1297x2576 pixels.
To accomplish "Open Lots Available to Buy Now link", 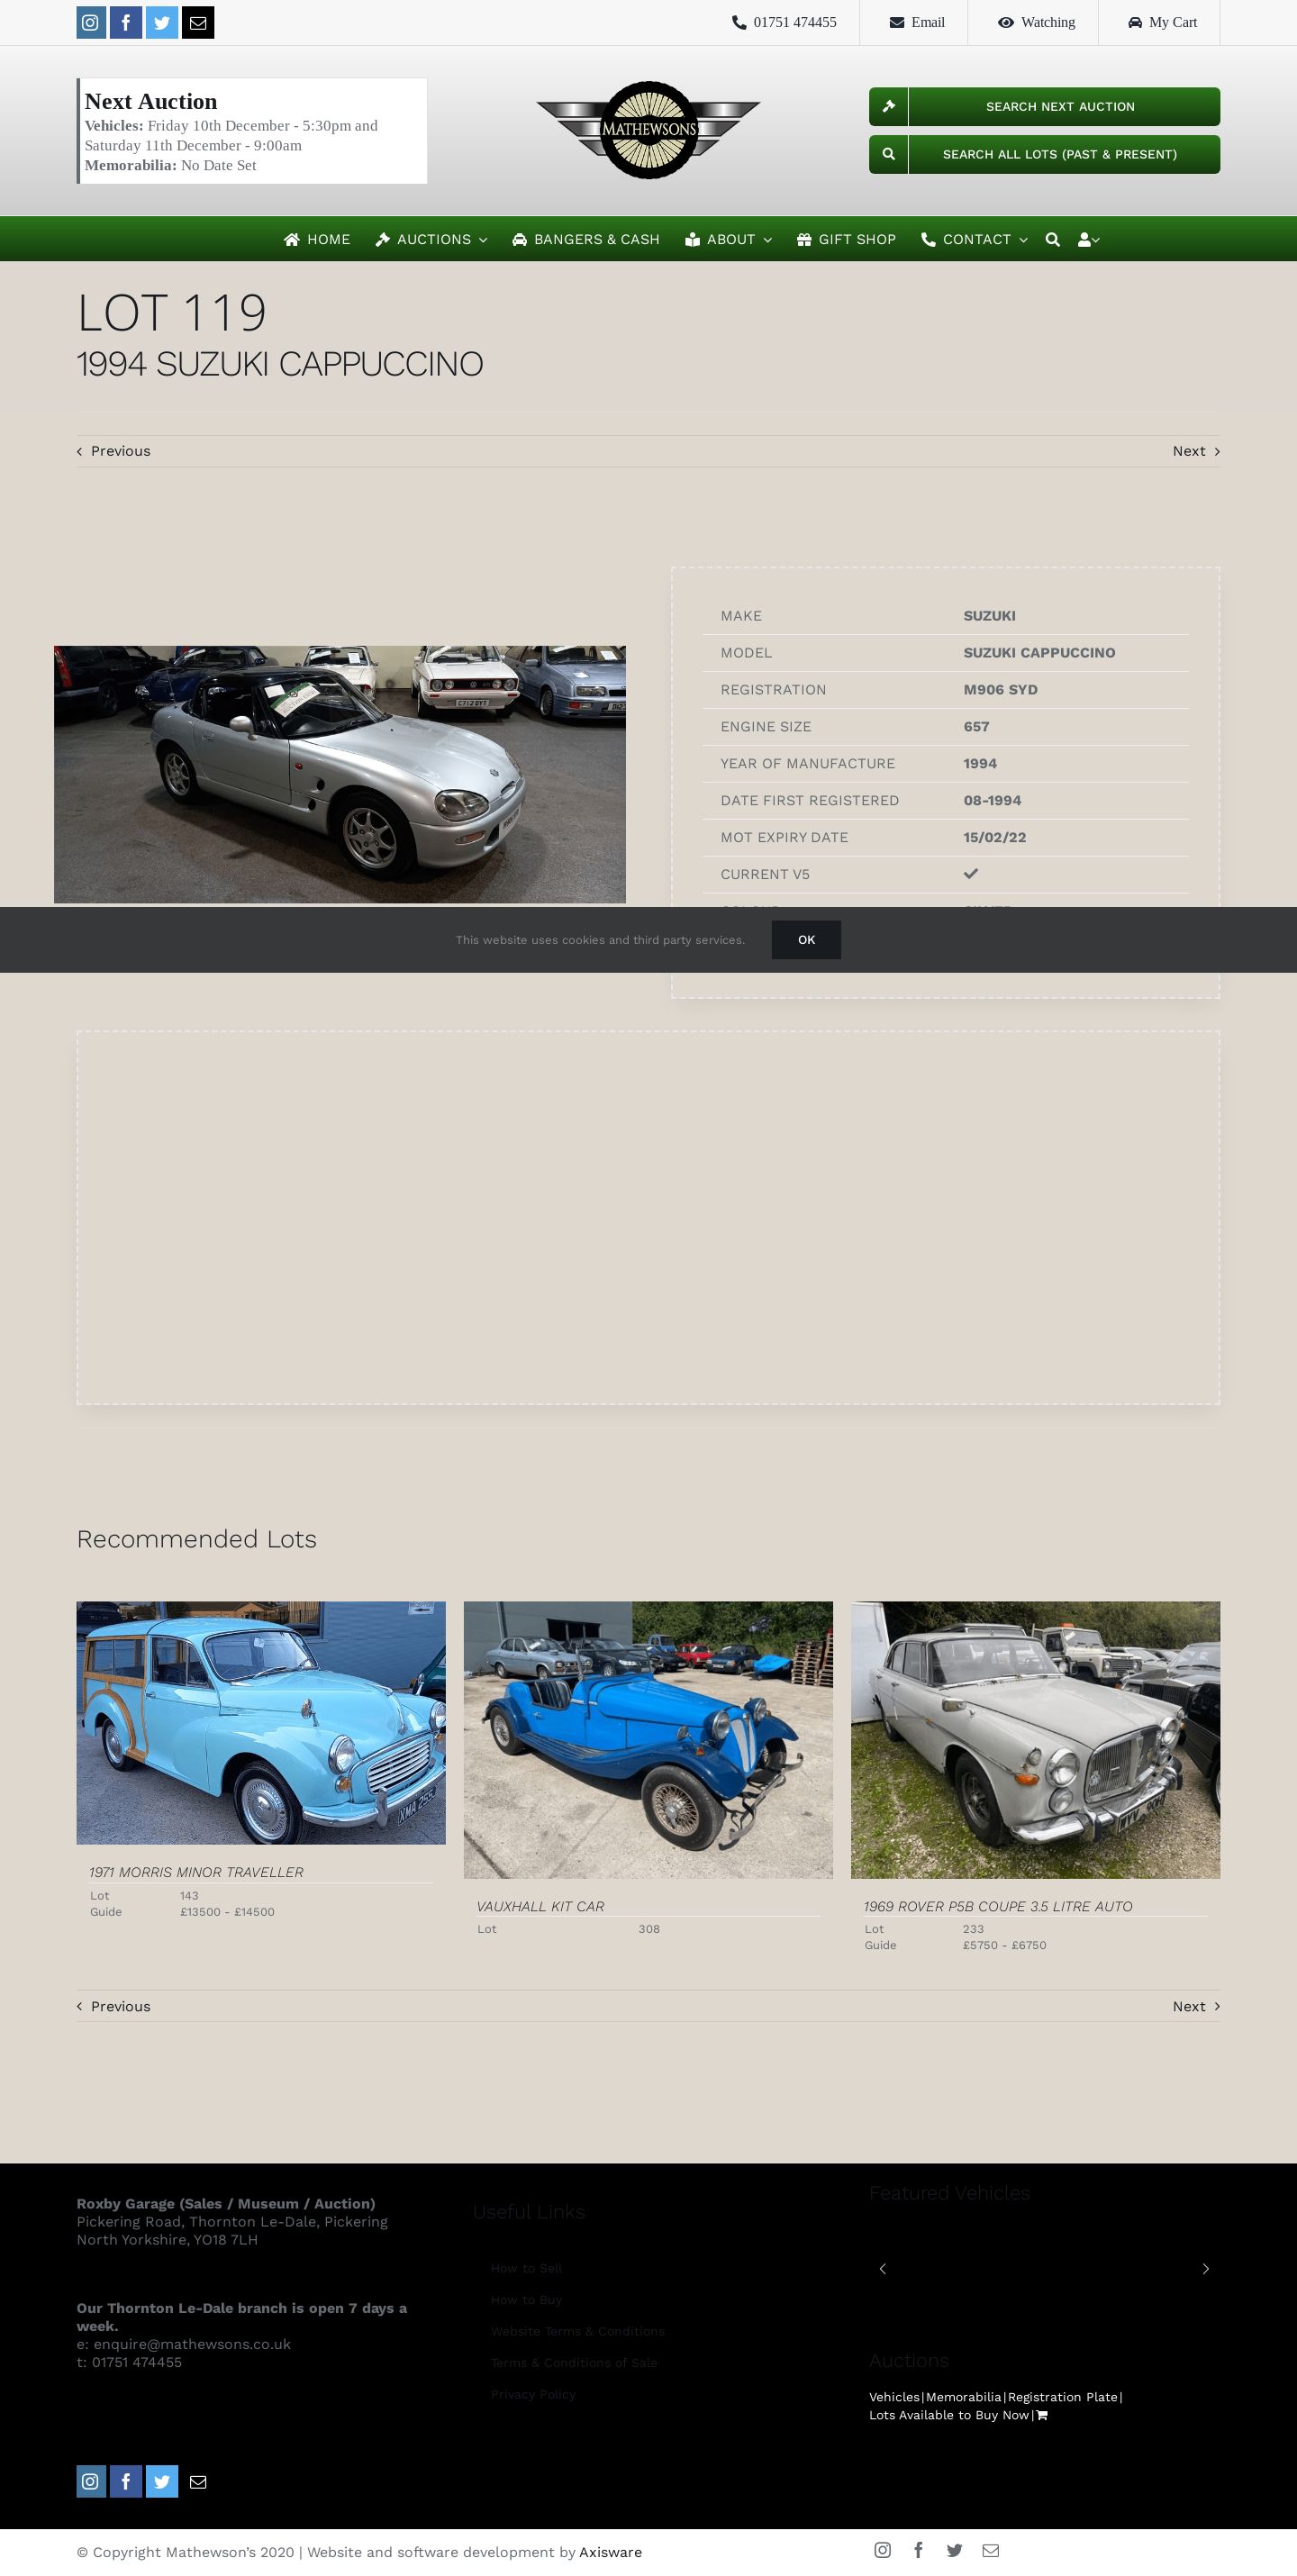I will pos(949,2415).
